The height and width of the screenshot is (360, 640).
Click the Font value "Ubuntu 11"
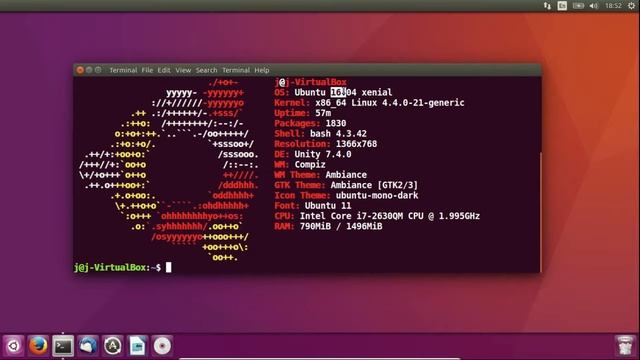pyautogui.click(x=328, y=206)
